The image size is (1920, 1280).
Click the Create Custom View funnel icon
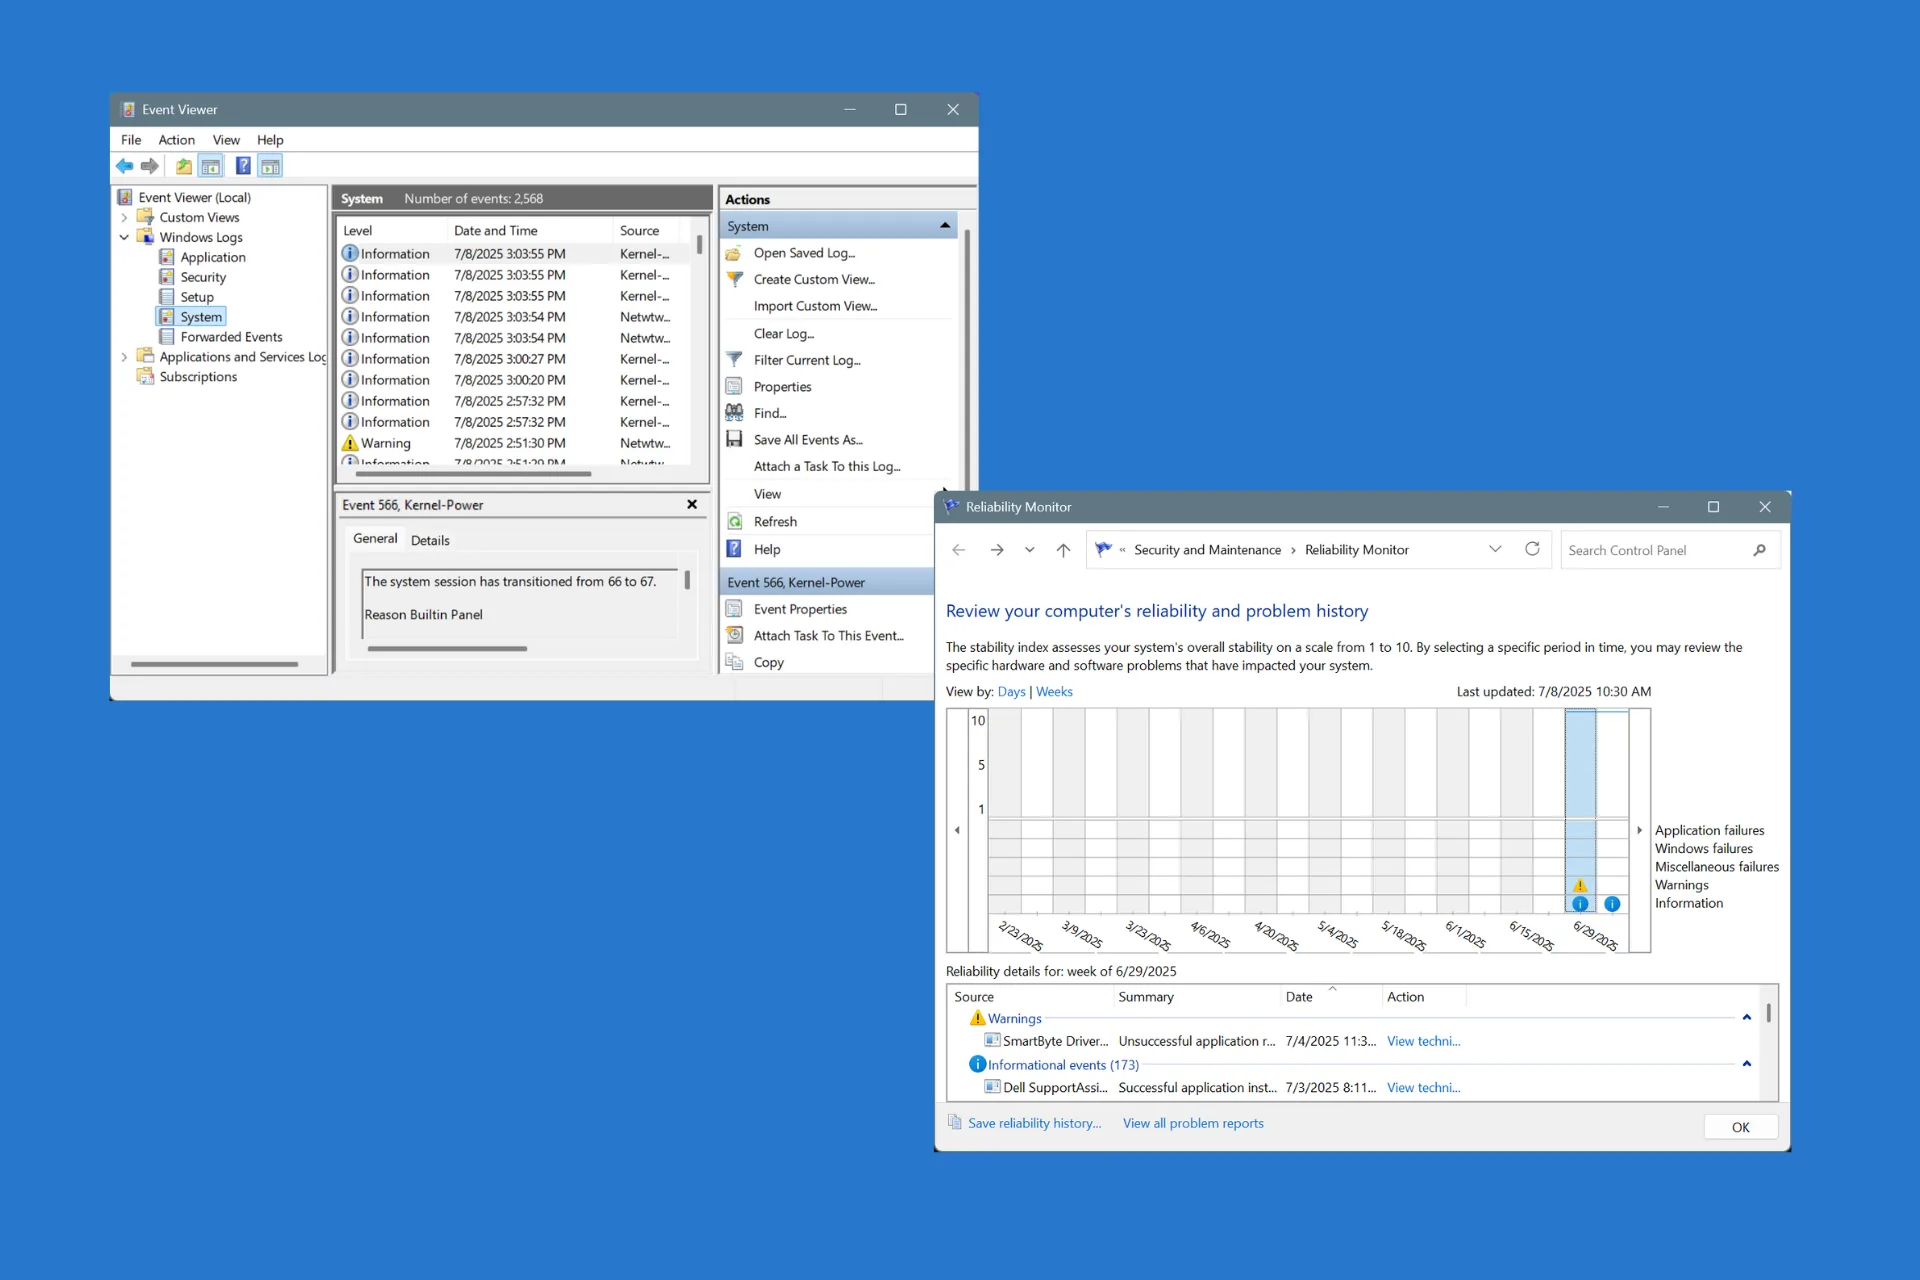(x=736, y=280)
